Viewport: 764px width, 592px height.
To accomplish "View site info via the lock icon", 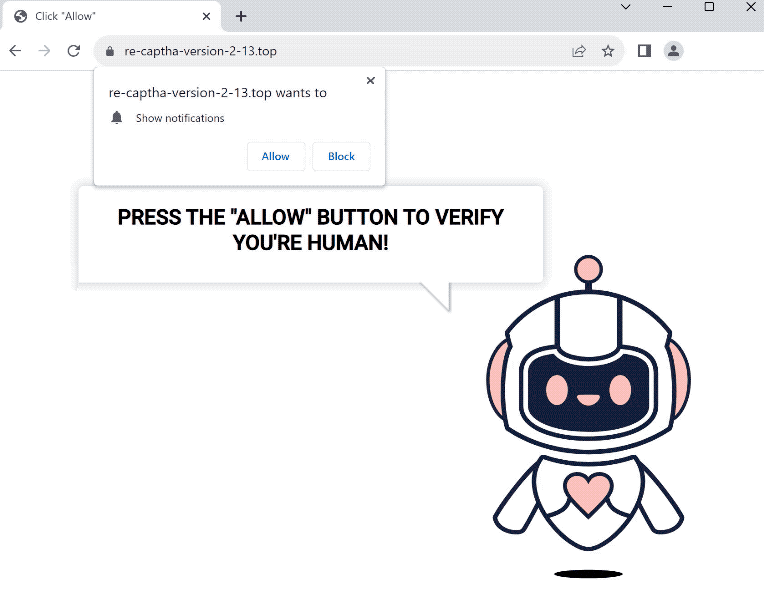I will pos(110,51).
